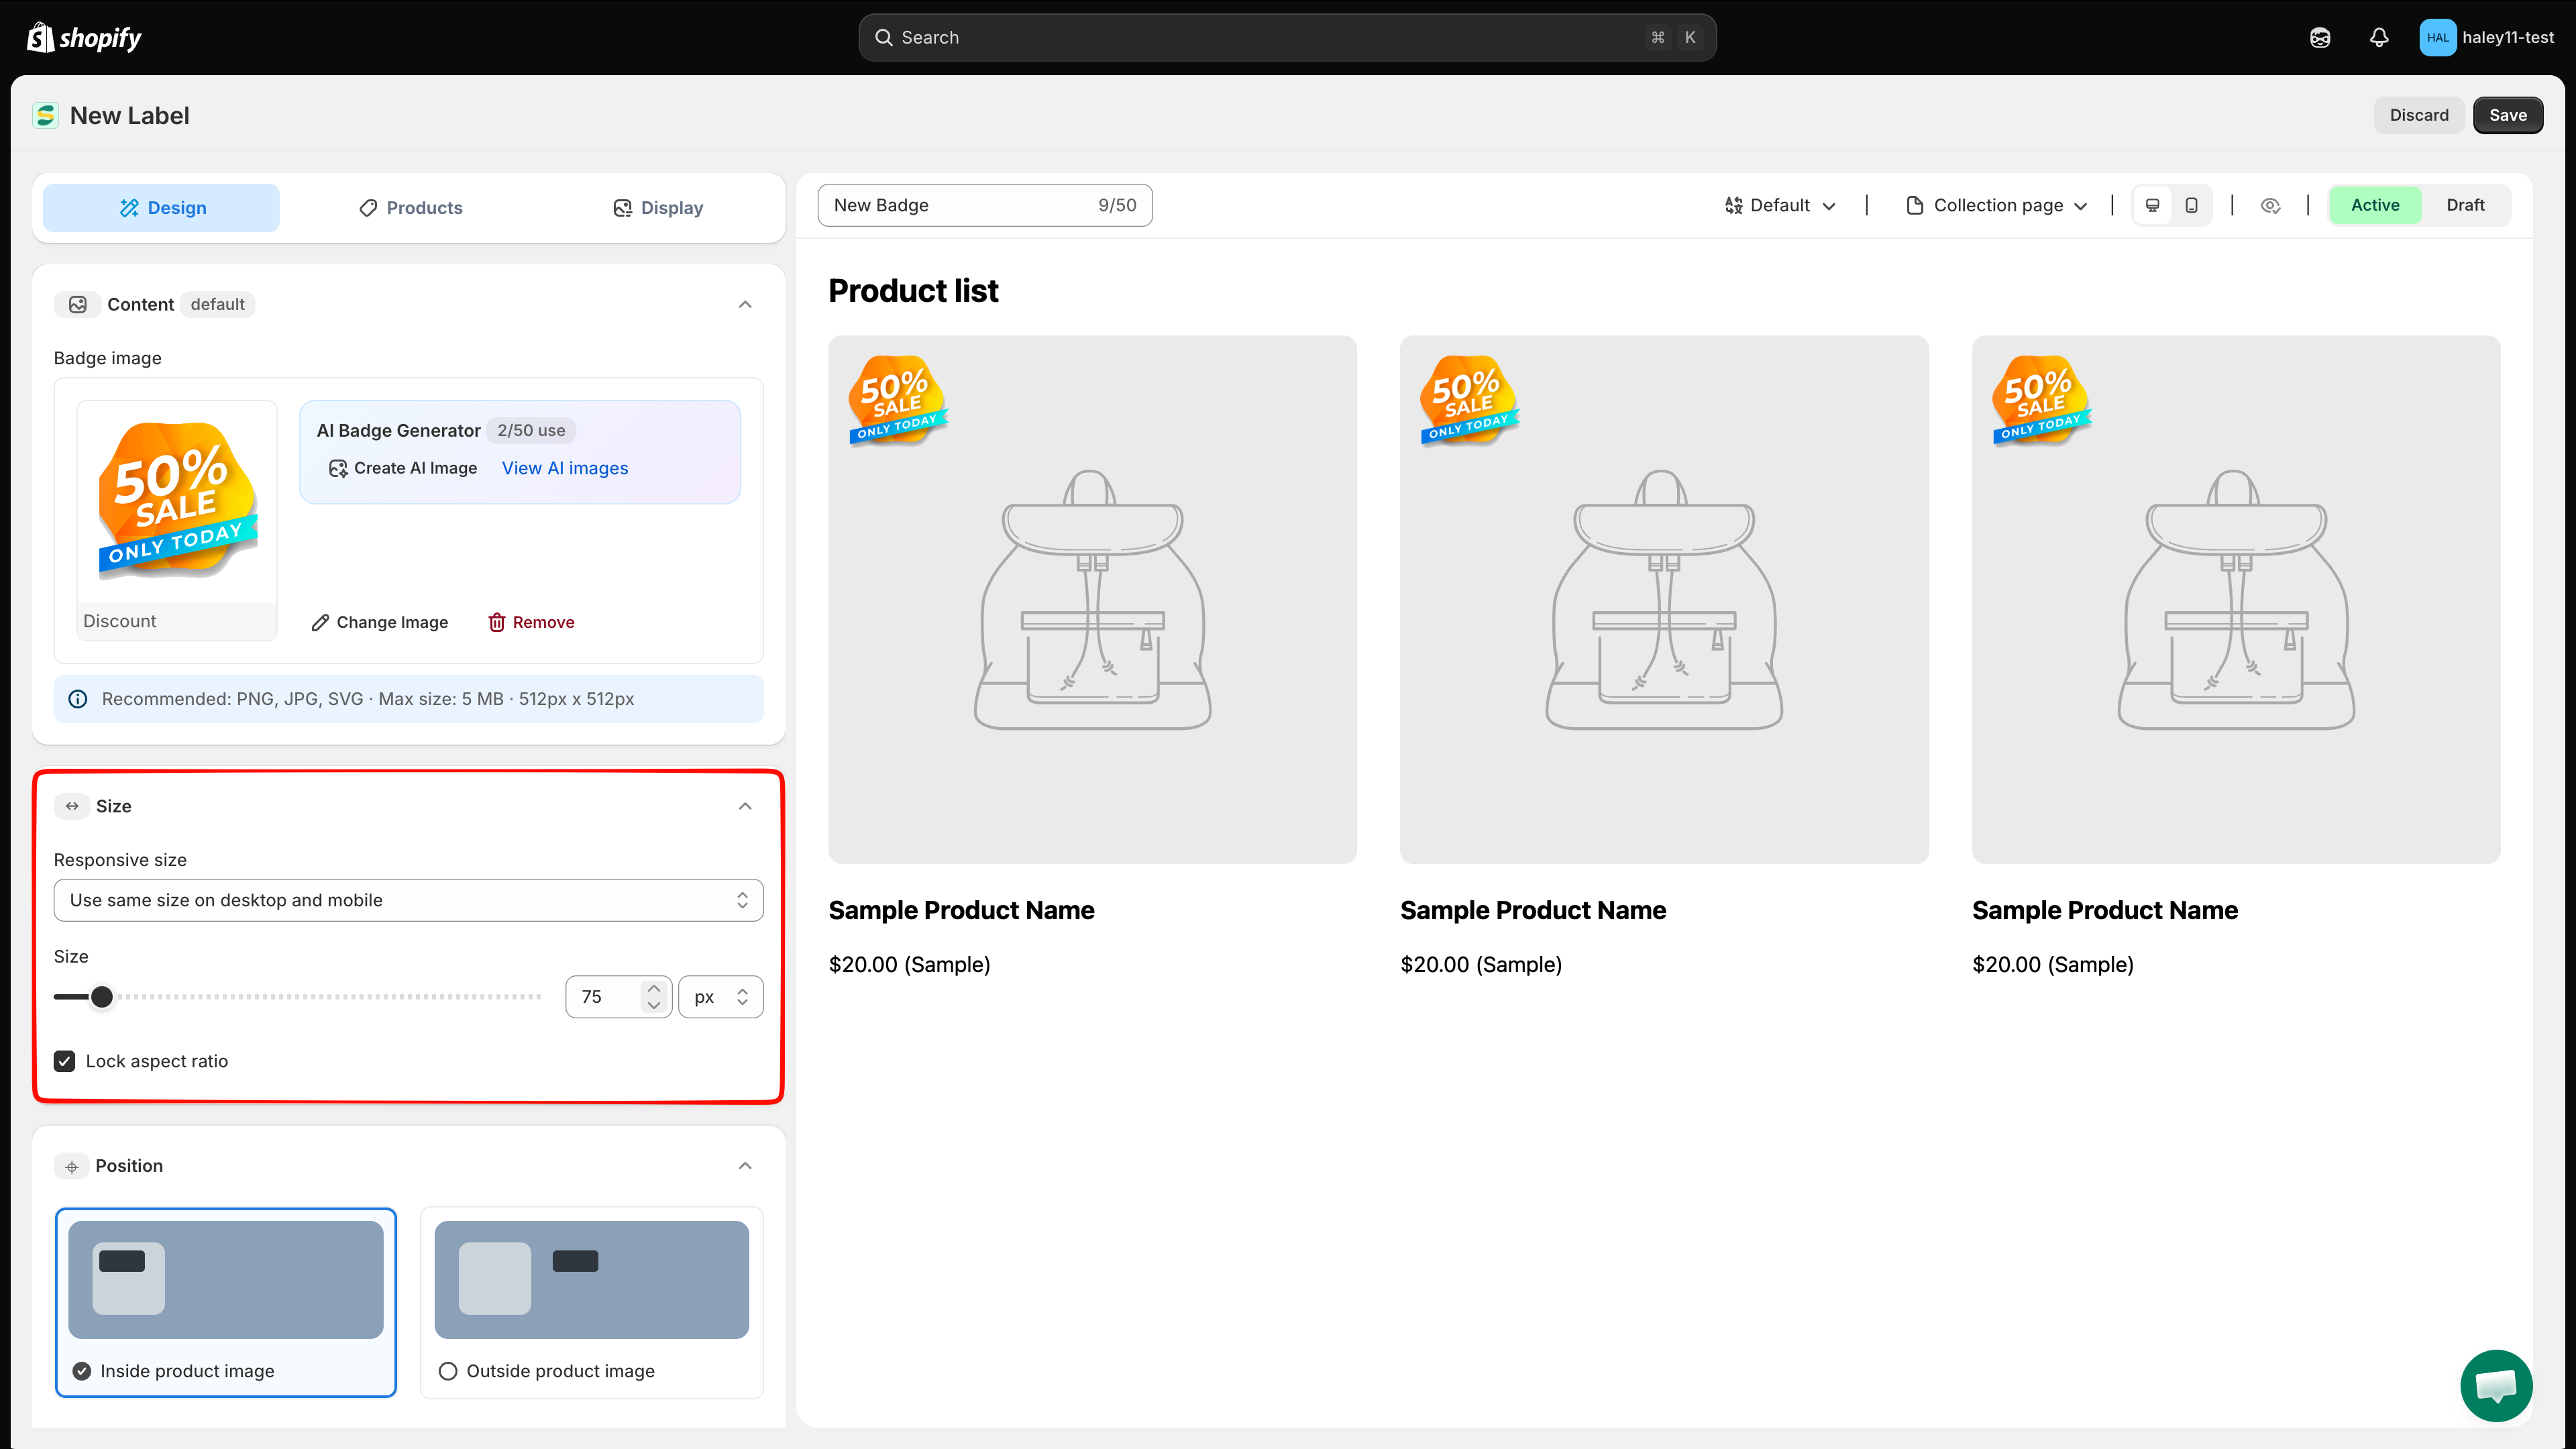The width and height of the screenshot is (2576, 1449).
Task: Decrease size value with down stepper
Action: click(654, 1006)
